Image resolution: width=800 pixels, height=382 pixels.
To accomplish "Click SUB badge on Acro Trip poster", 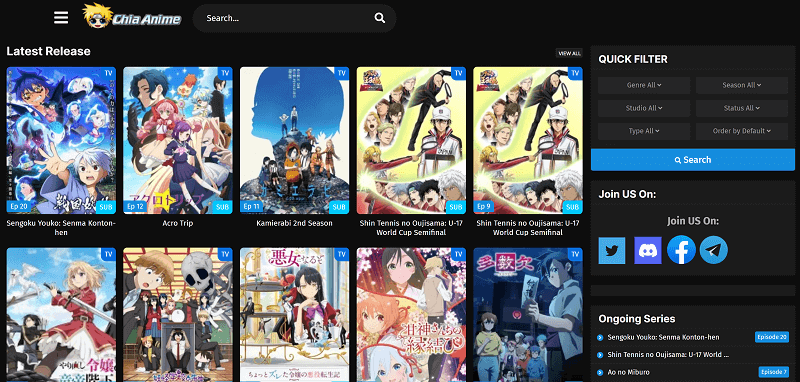I will (222, 207).
